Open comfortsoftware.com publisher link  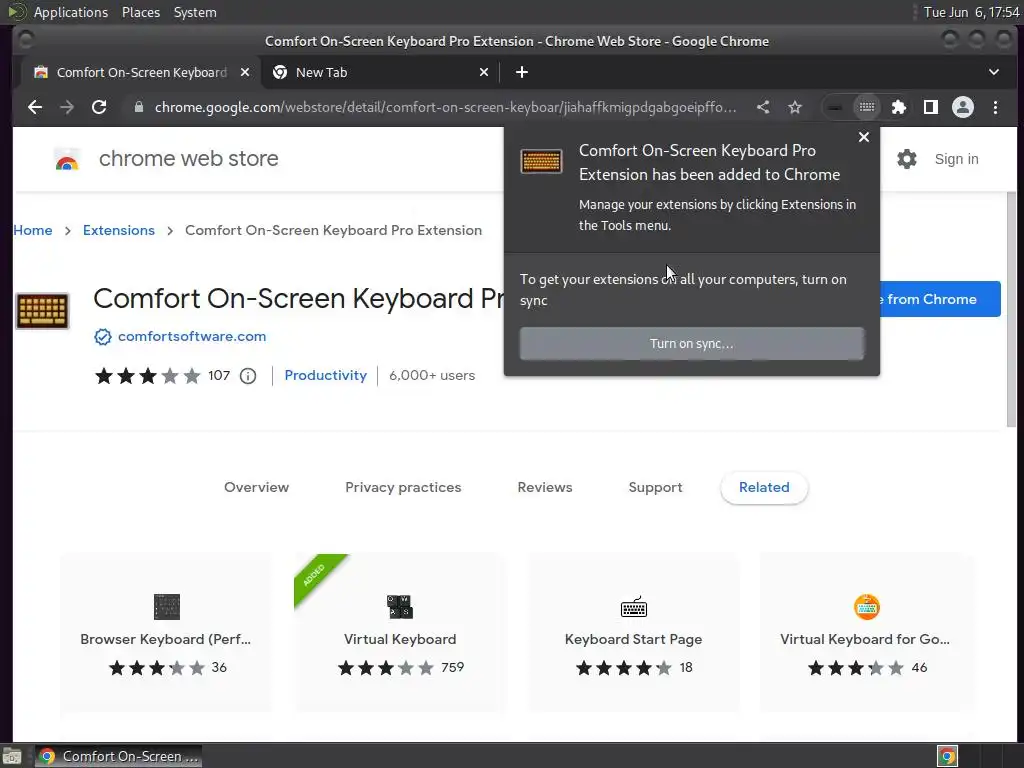(192, 336)
